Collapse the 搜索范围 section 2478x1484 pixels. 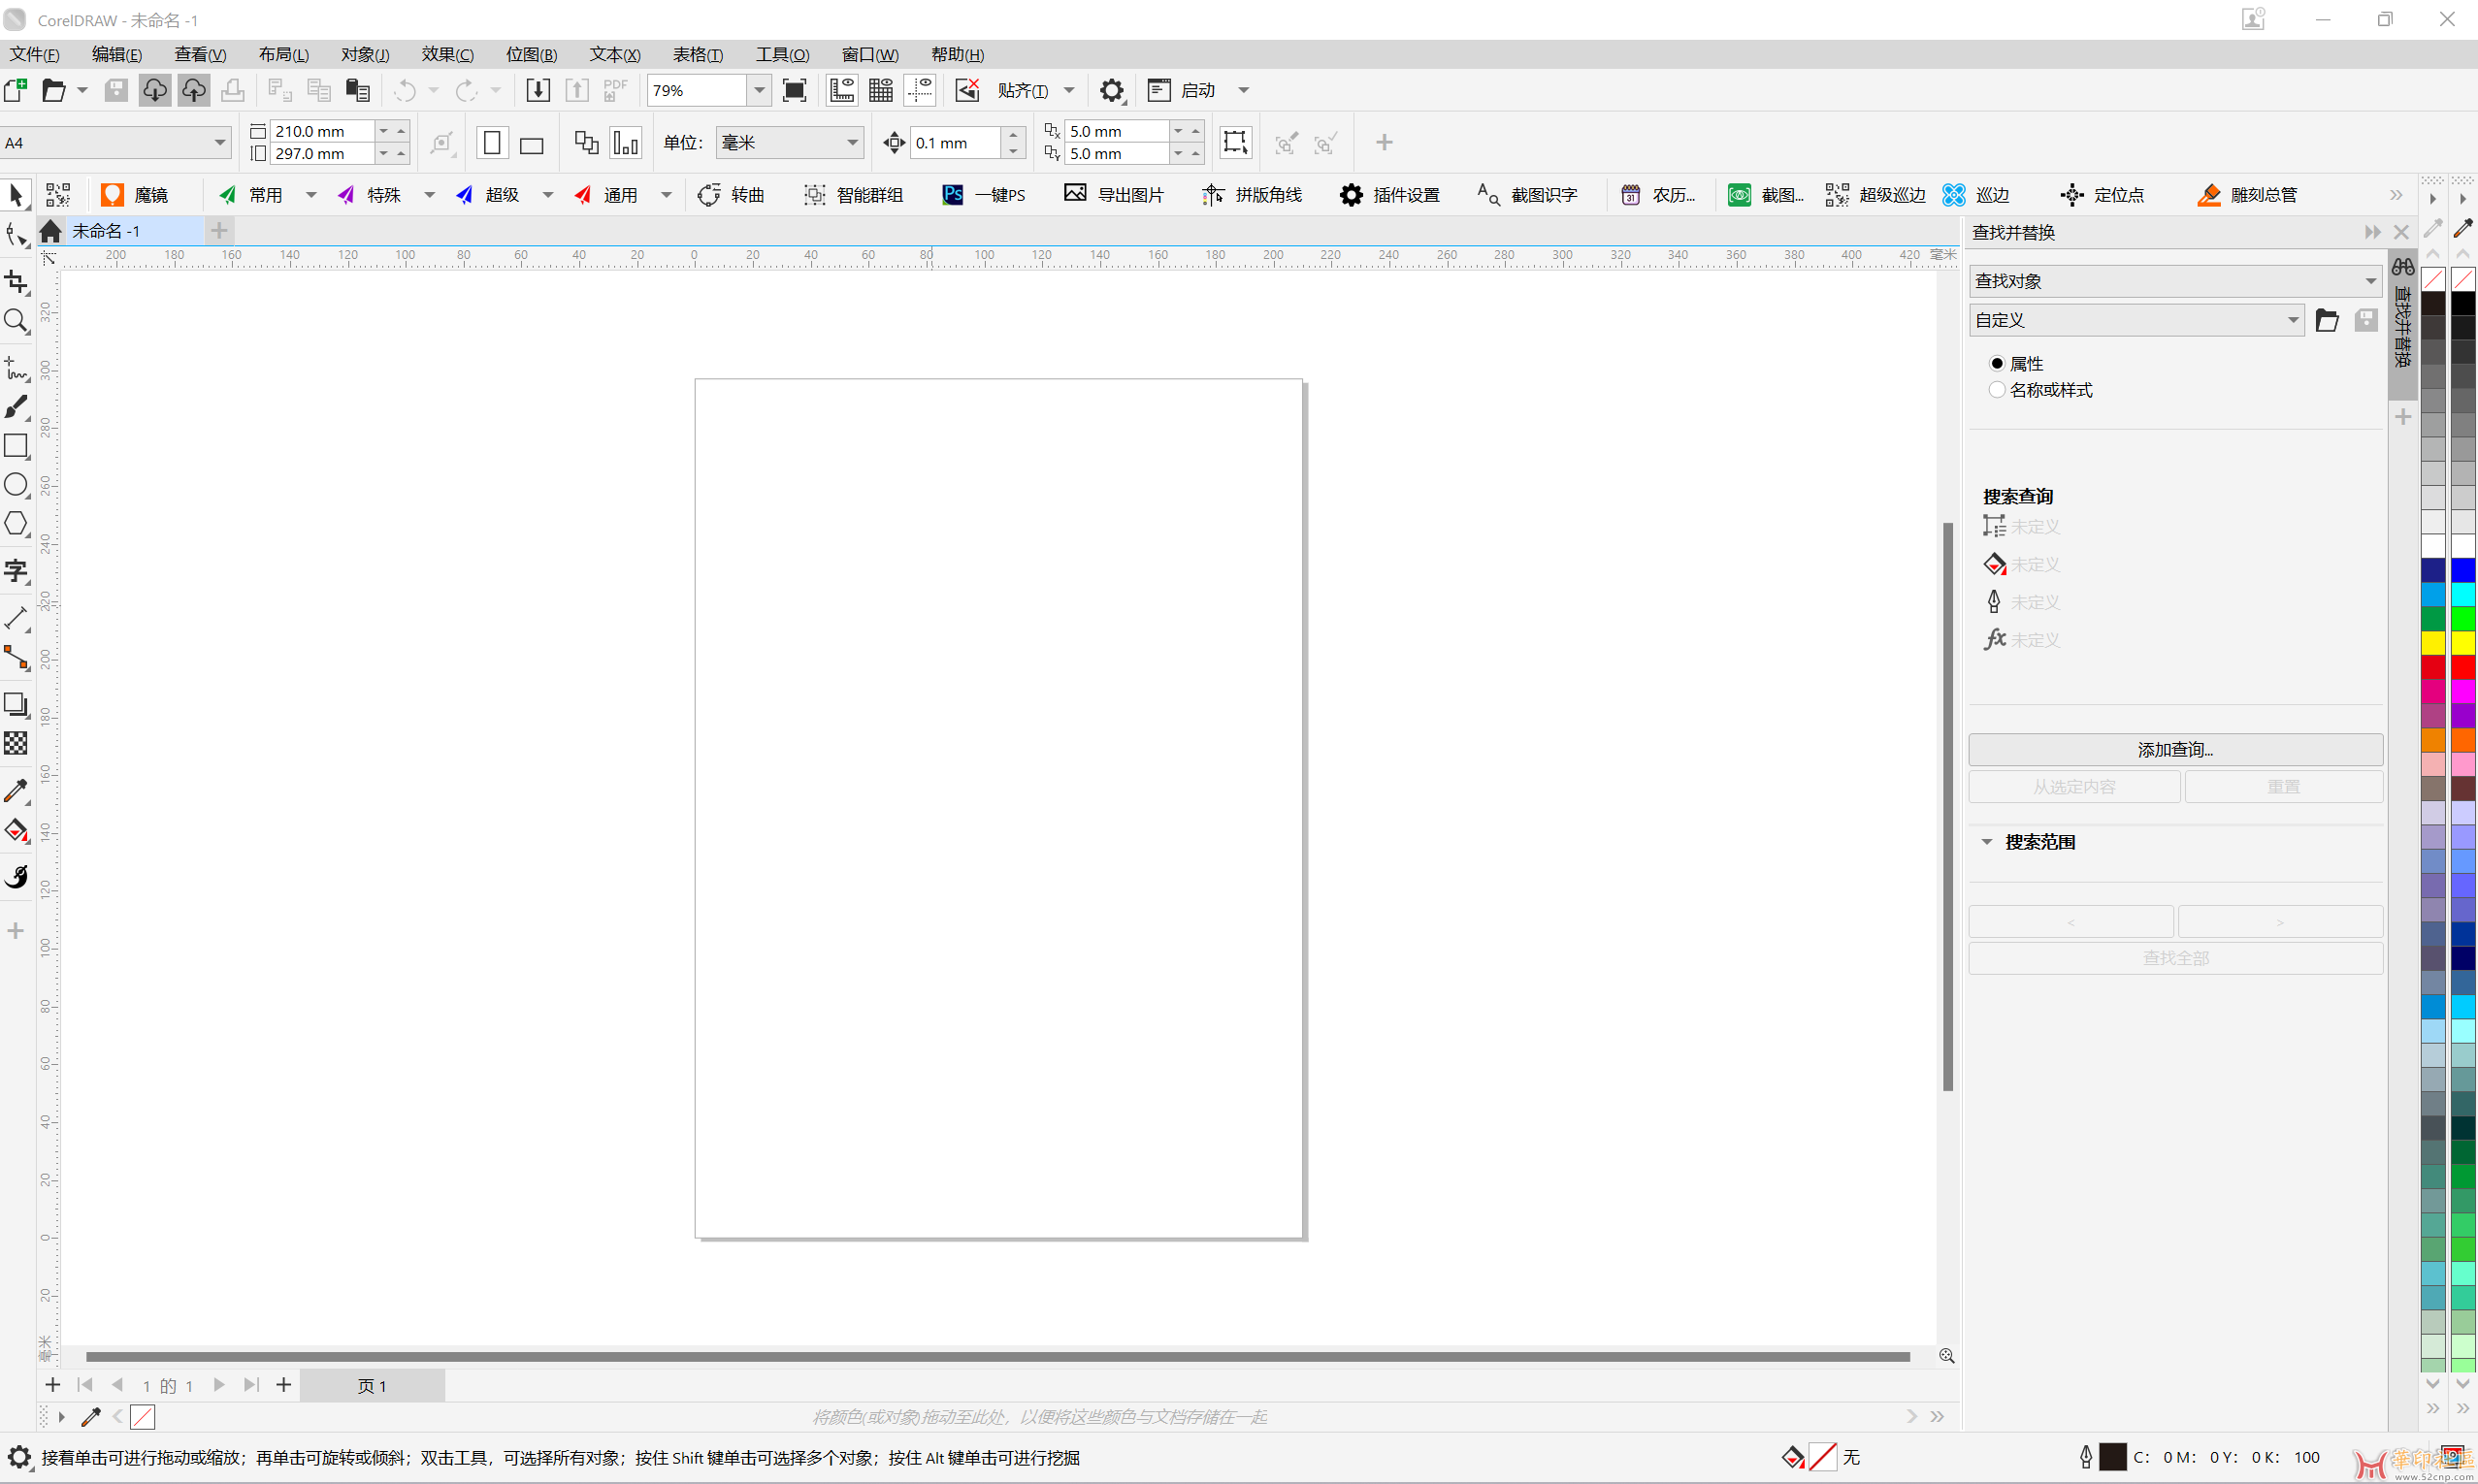pos(1988,842)
